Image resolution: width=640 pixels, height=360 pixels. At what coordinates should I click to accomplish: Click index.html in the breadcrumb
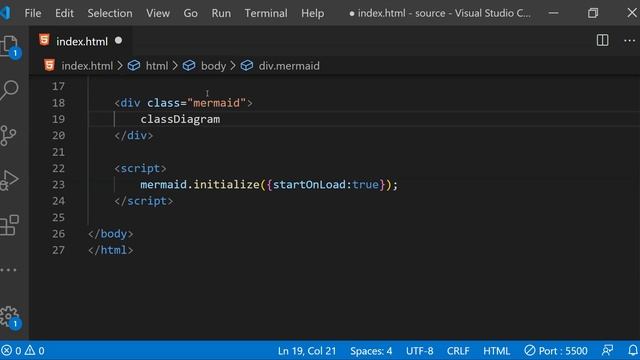tap(87, 66)
